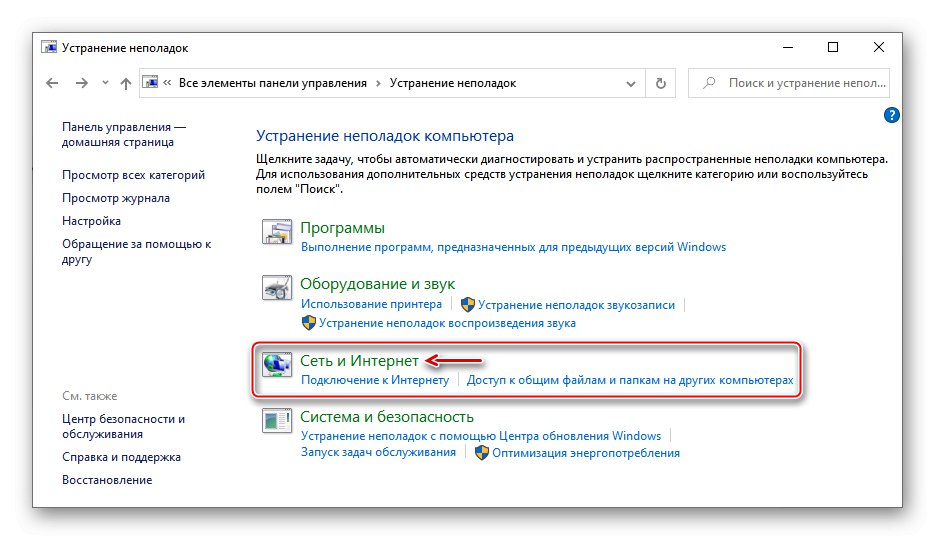
Task: Click 'Использование принтера' link
Action: coord(371,305)
